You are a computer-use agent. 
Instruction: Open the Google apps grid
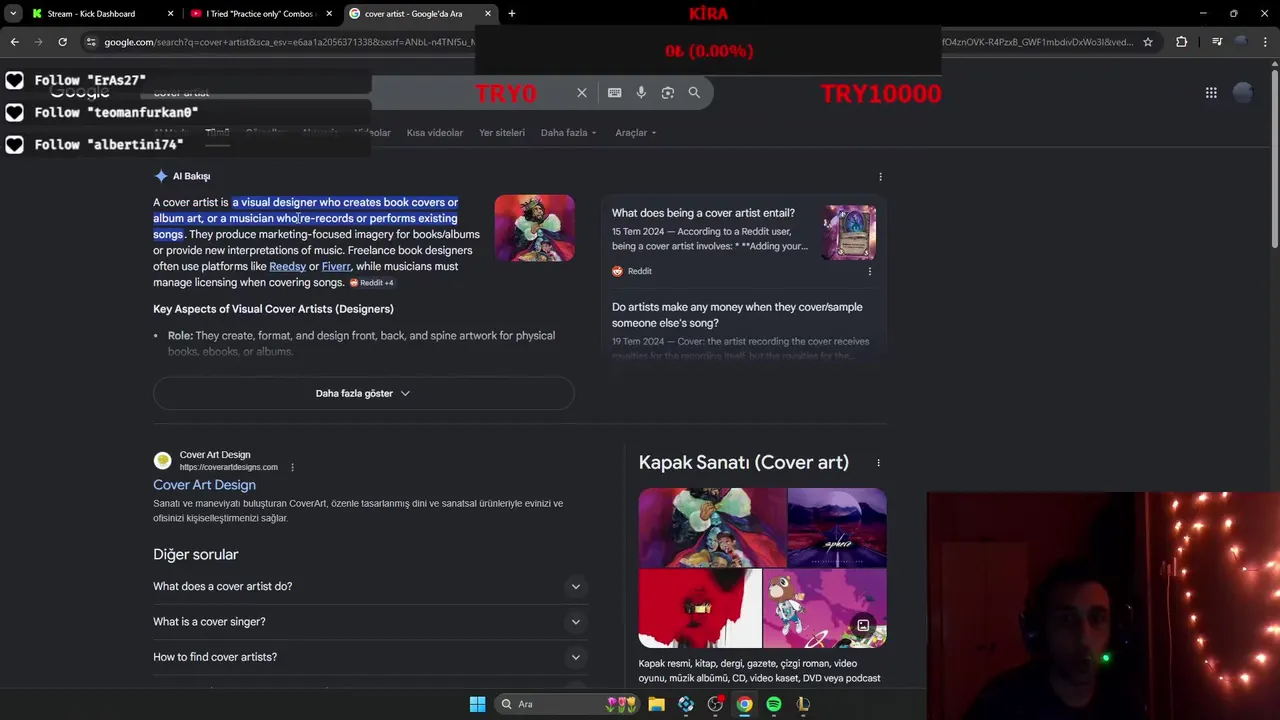1211,92
